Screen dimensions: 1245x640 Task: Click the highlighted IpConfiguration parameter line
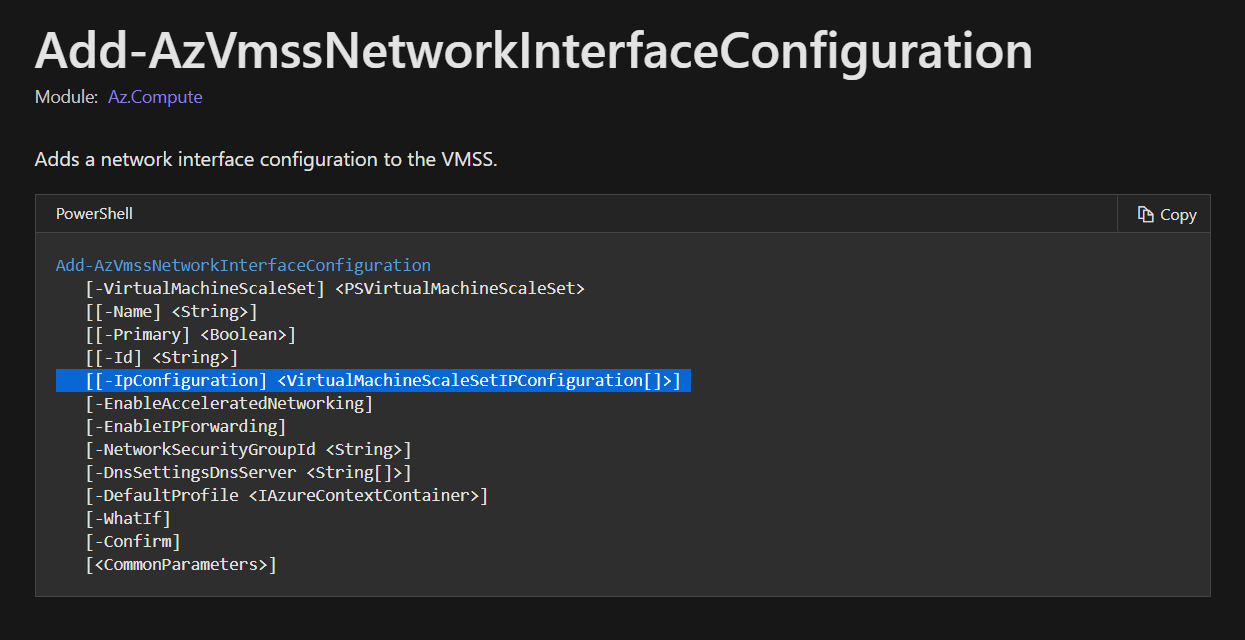tap(370, 380)
